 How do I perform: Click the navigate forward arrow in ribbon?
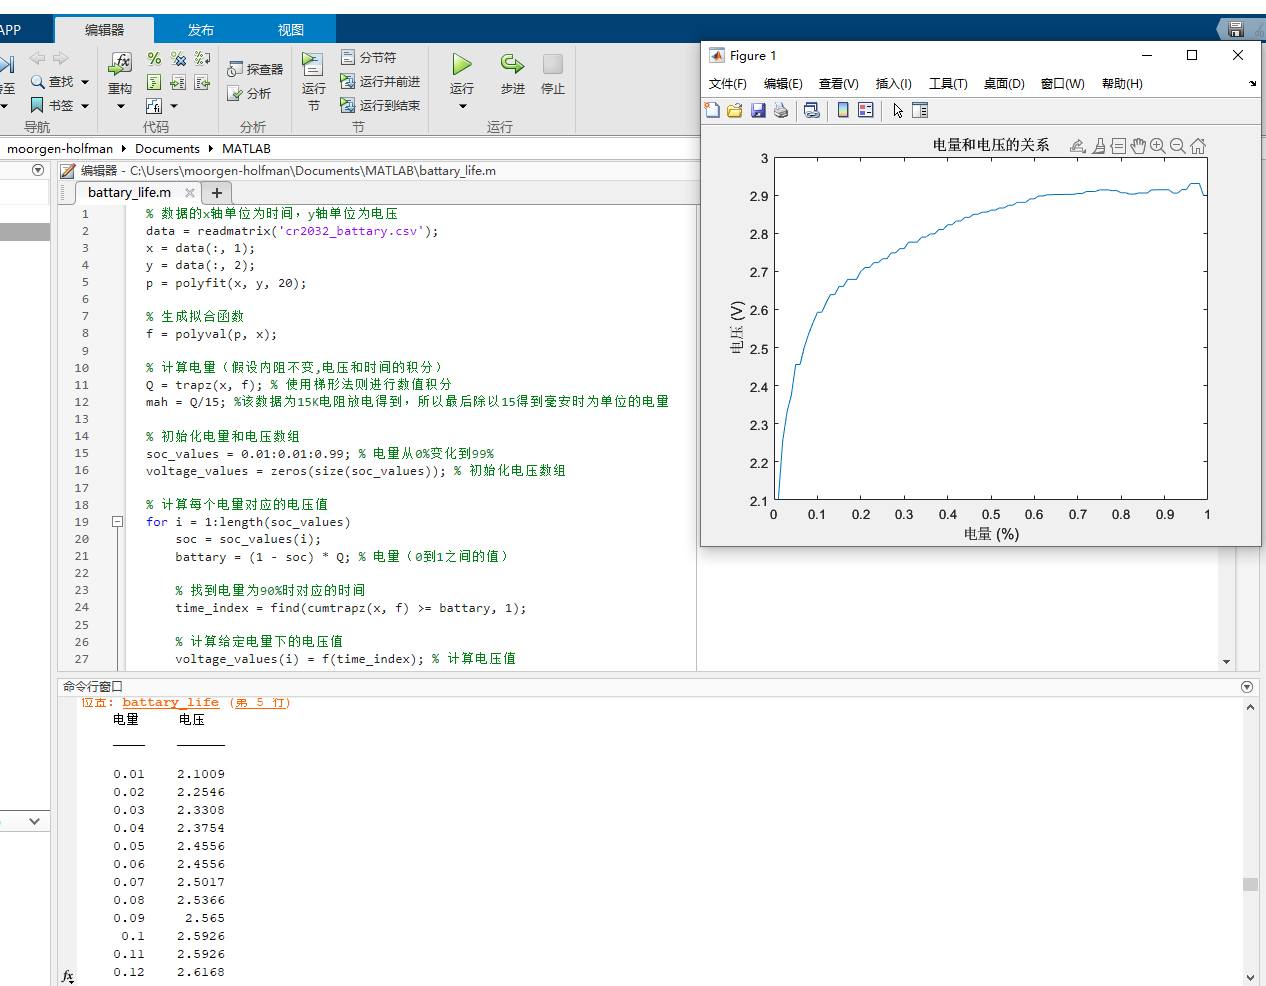click(61, 59)
